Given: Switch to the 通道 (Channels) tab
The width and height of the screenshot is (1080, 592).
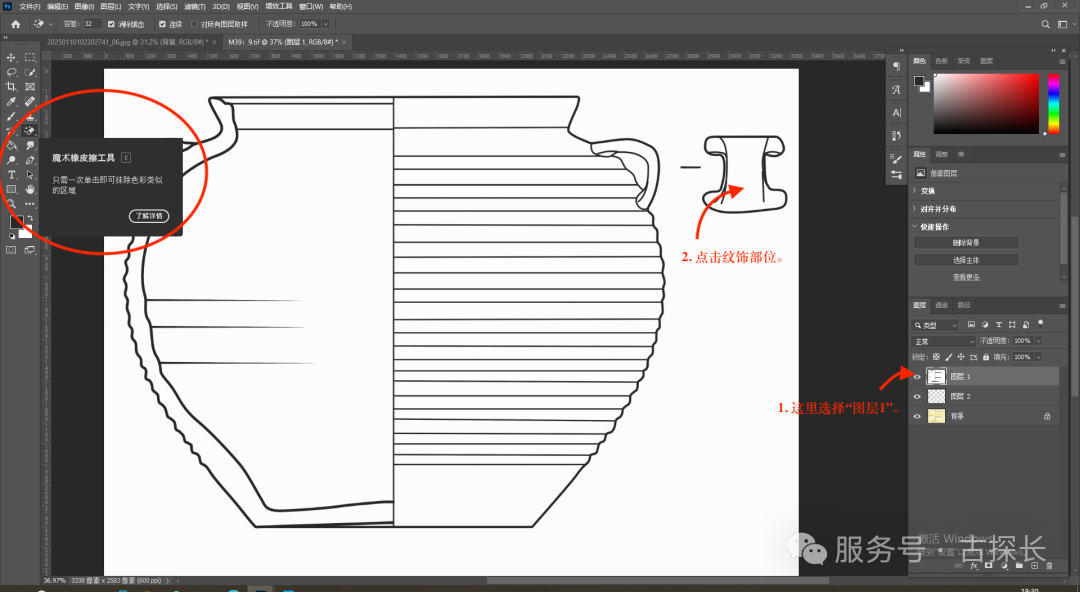Looking at the screenshot, I should click(942, 305).
